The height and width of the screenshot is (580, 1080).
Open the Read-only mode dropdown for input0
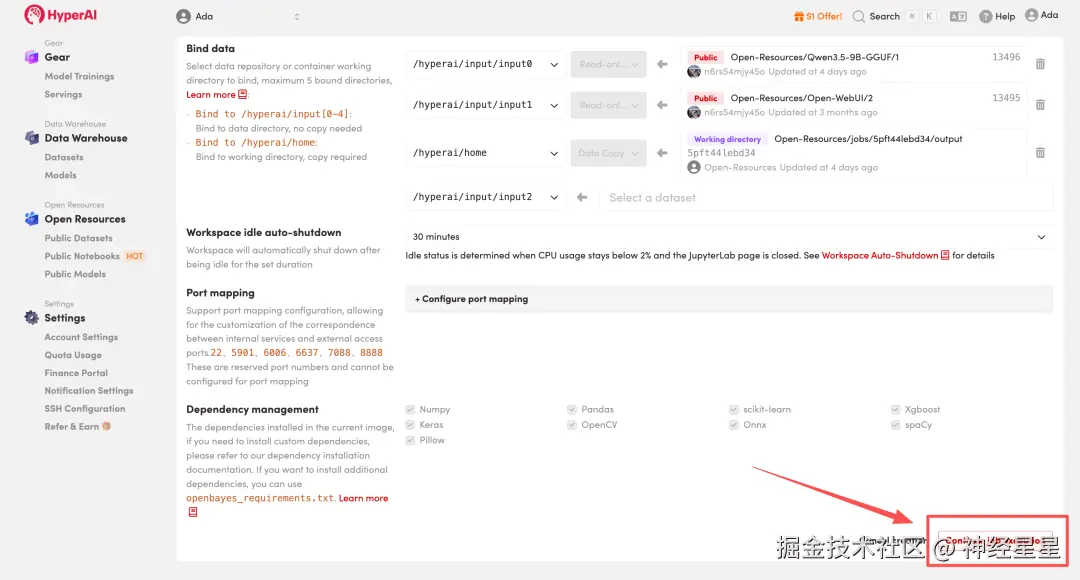tap(608, 64)
